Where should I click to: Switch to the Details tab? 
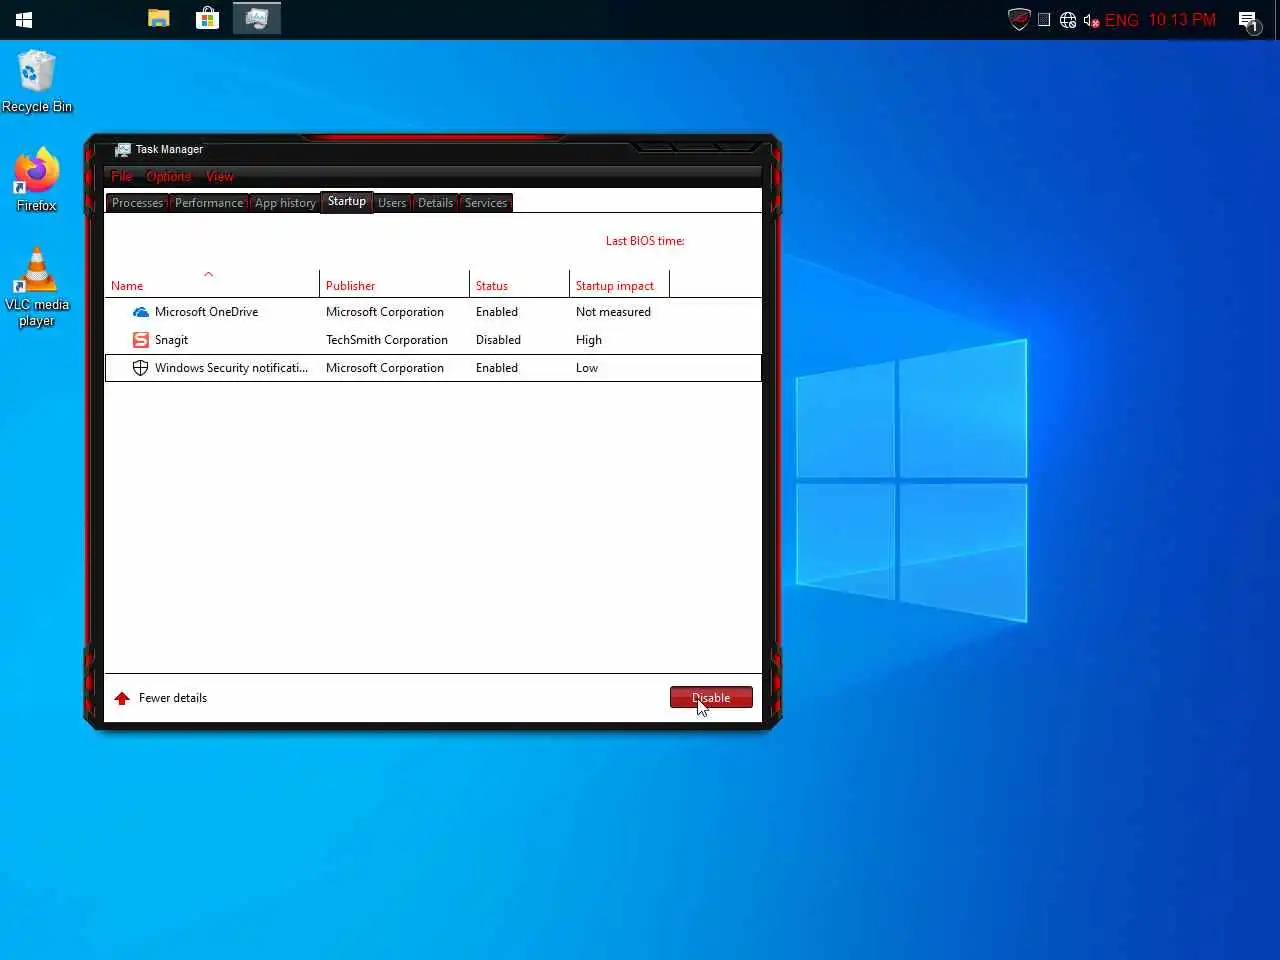coord(435,202)
